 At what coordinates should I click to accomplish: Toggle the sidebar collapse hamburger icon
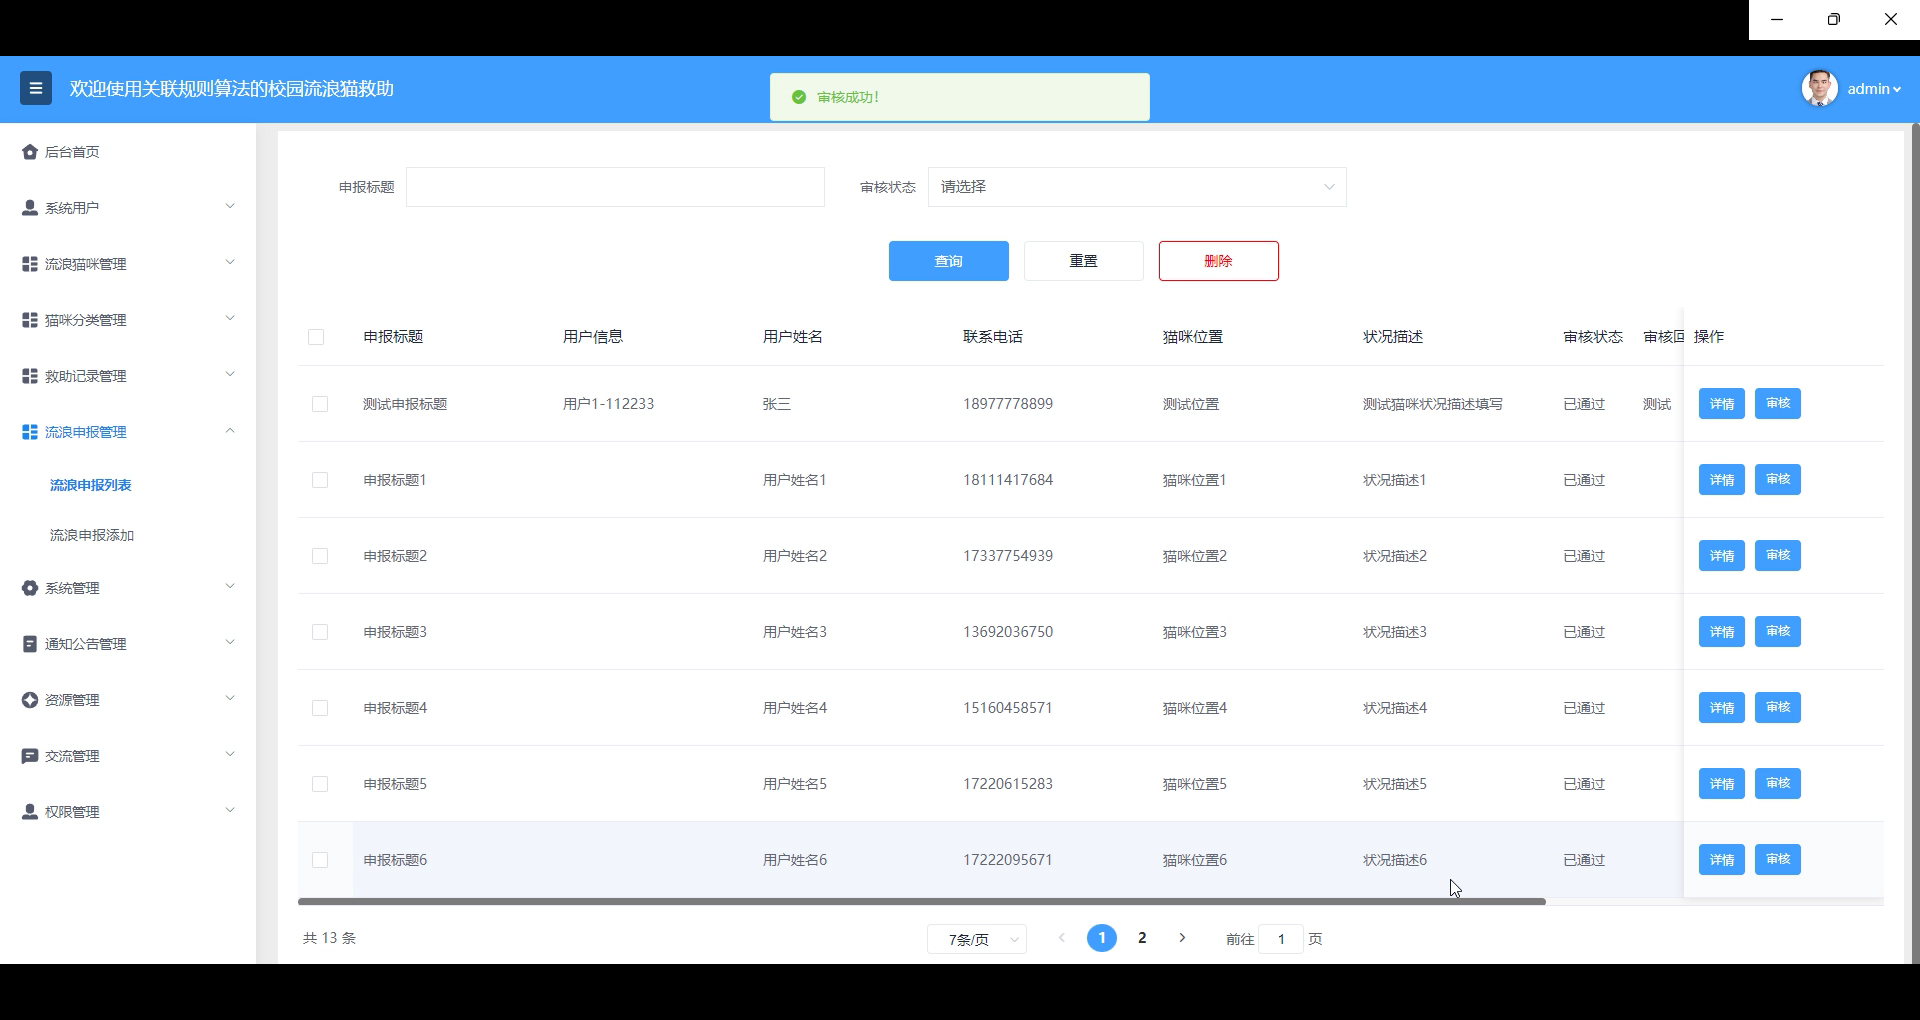[36, 88]
